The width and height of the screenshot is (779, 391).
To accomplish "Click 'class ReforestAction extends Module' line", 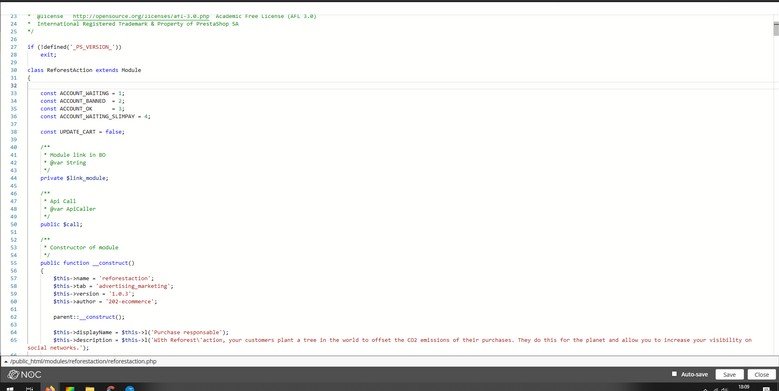I will pyautogui.click(x=84, y=70).
